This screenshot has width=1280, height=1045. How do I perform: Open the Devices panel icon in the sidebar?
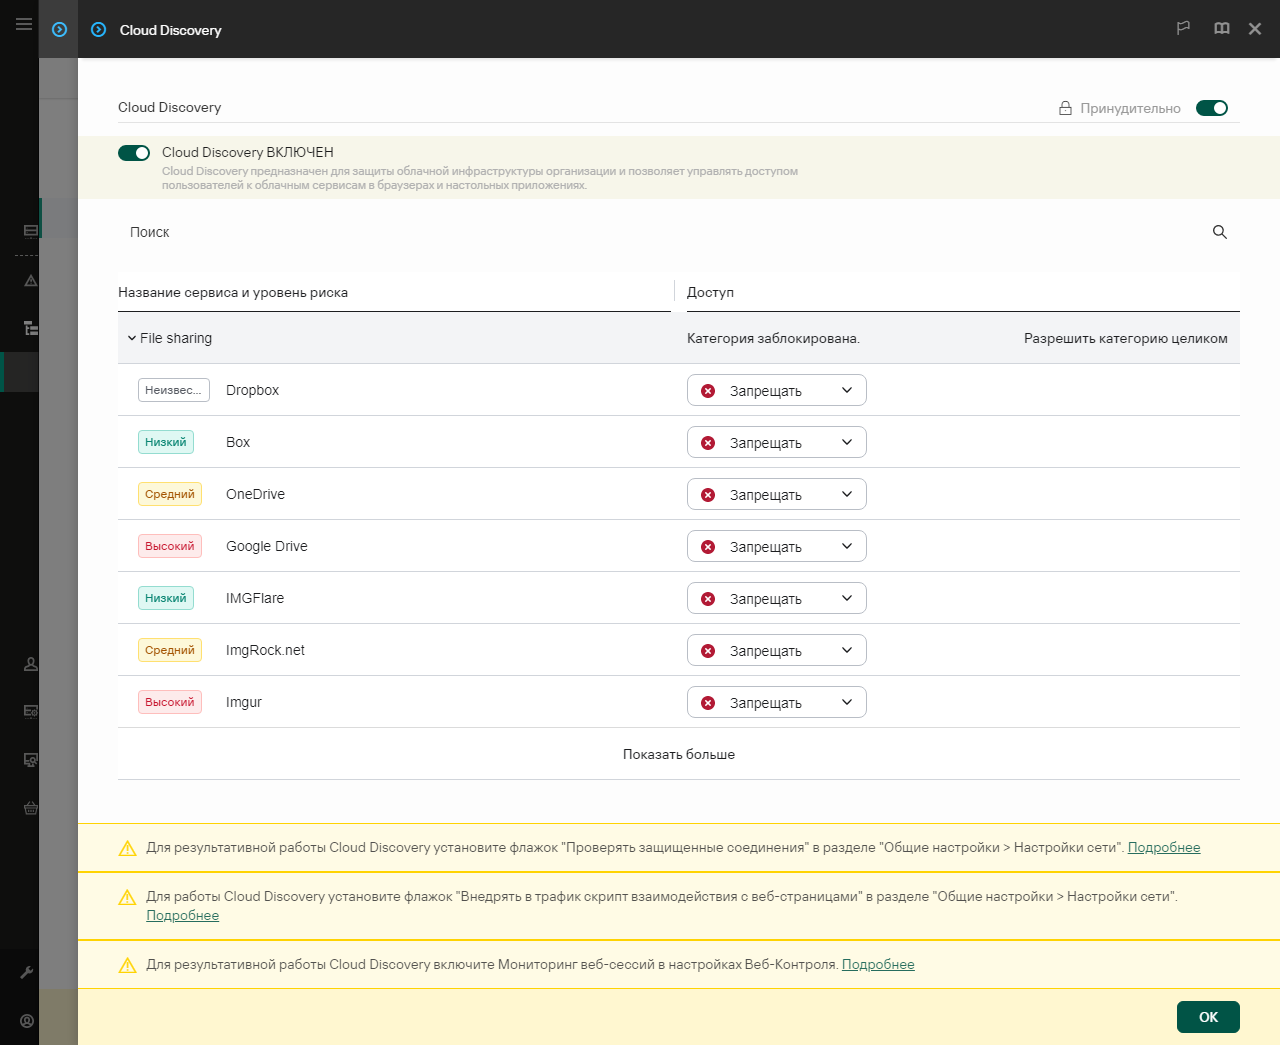point(30,232)
